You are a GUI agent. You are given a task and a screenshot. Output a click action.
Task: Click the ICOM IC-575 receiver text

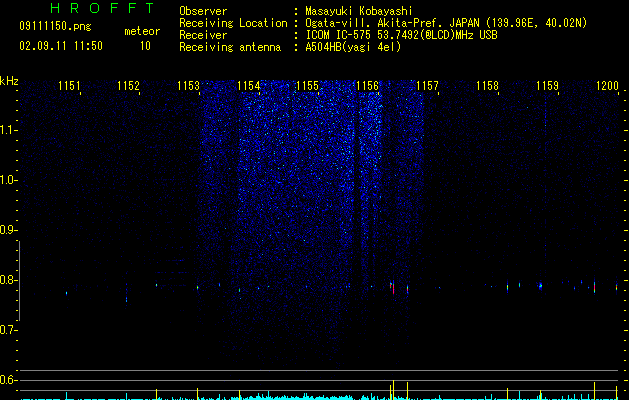pos(401,35)
